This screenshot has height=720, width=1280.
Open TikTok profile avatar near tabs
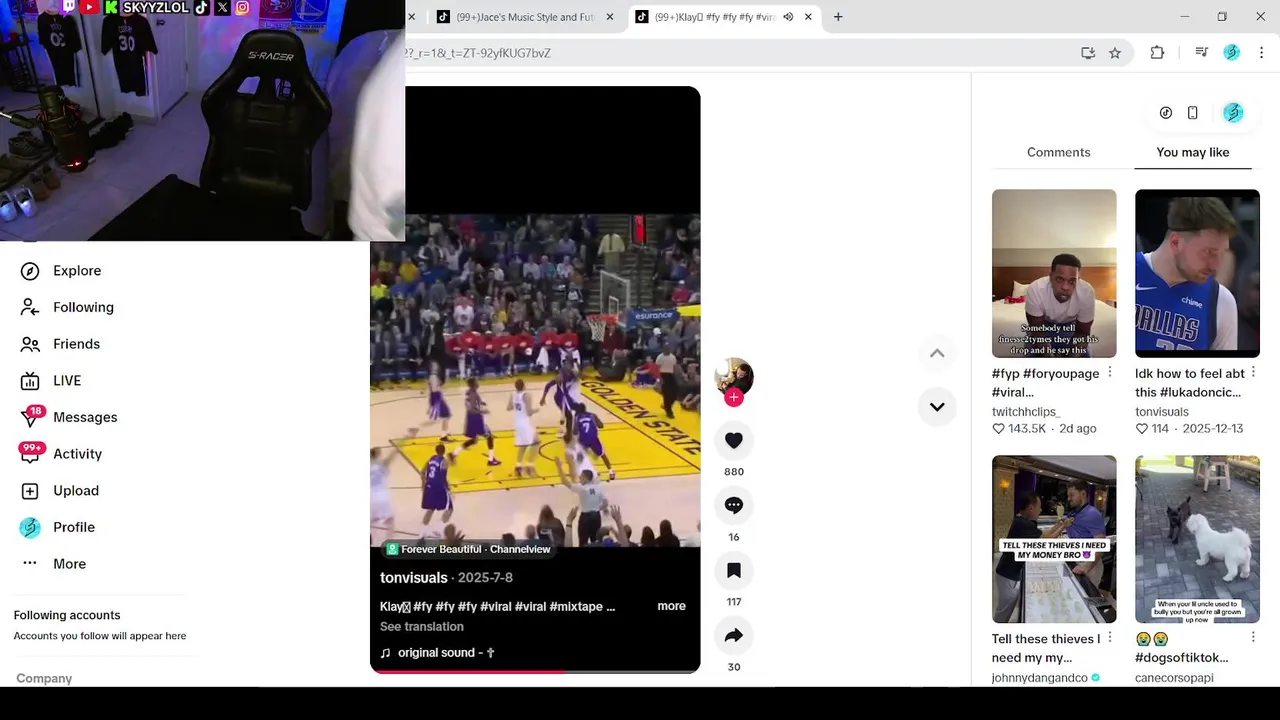click(x=1233, y=113)
